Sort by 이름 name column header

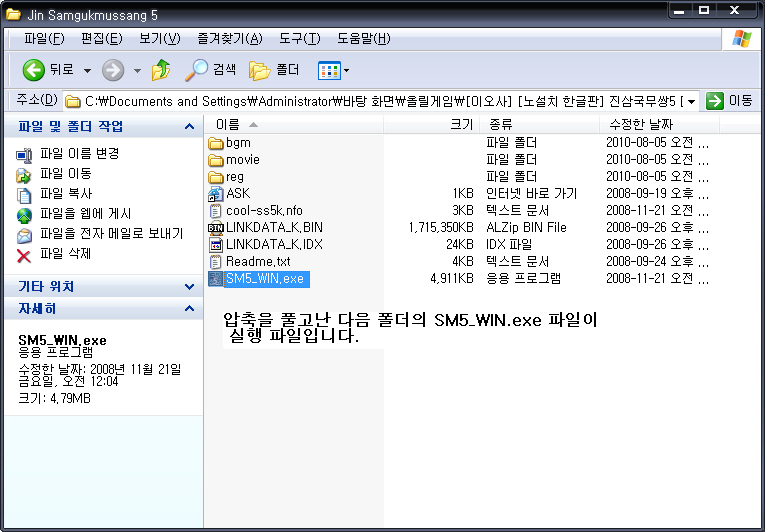click(294, 124)
